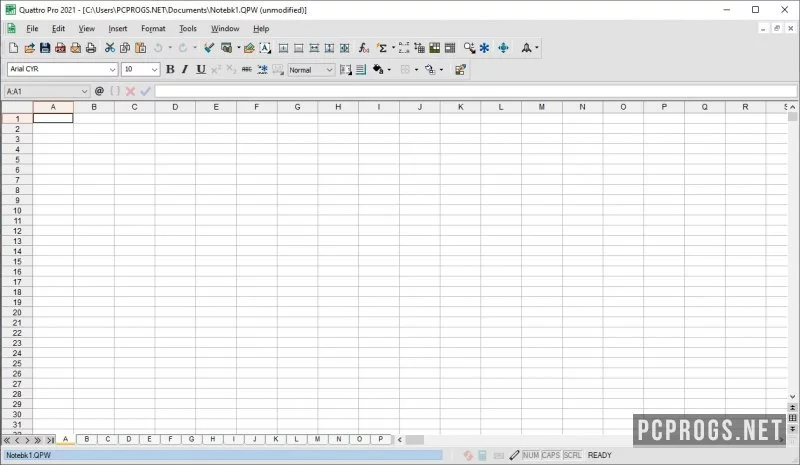Select column D header
The height and width of the screenshot is (465, 800).
175,107
